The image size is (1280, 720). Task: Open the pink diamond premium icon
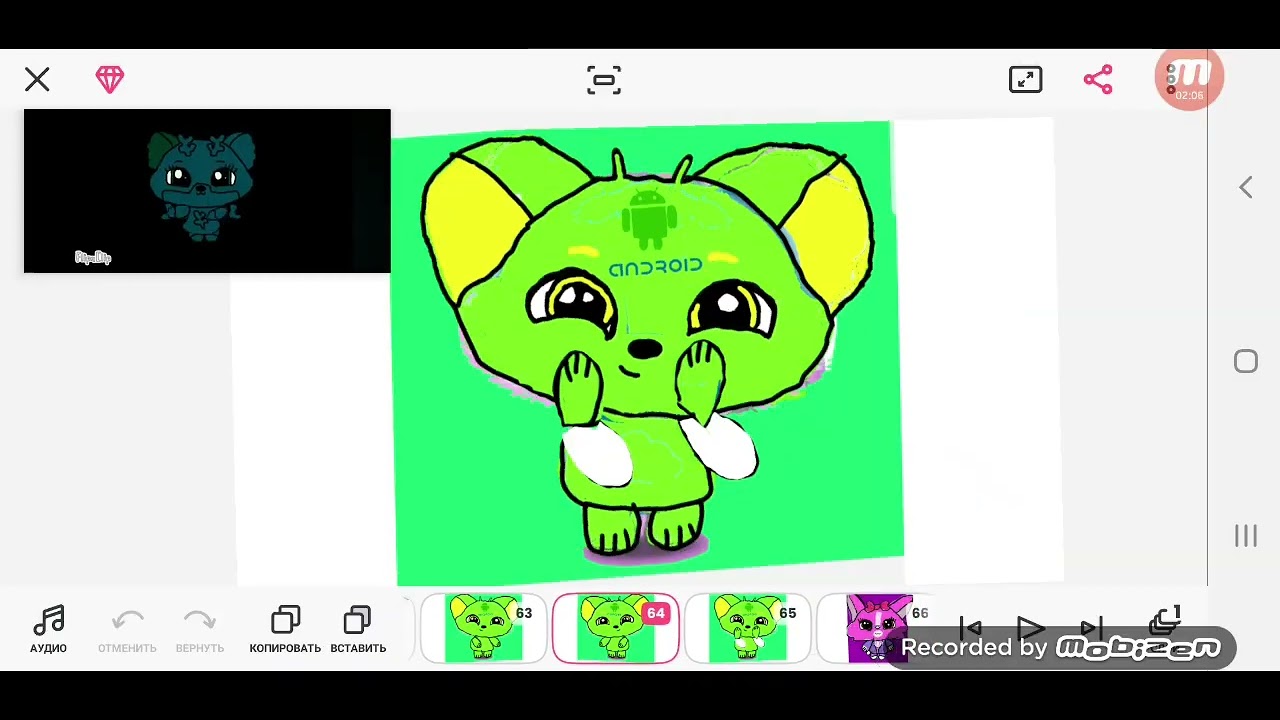click(x=110, y=80)
